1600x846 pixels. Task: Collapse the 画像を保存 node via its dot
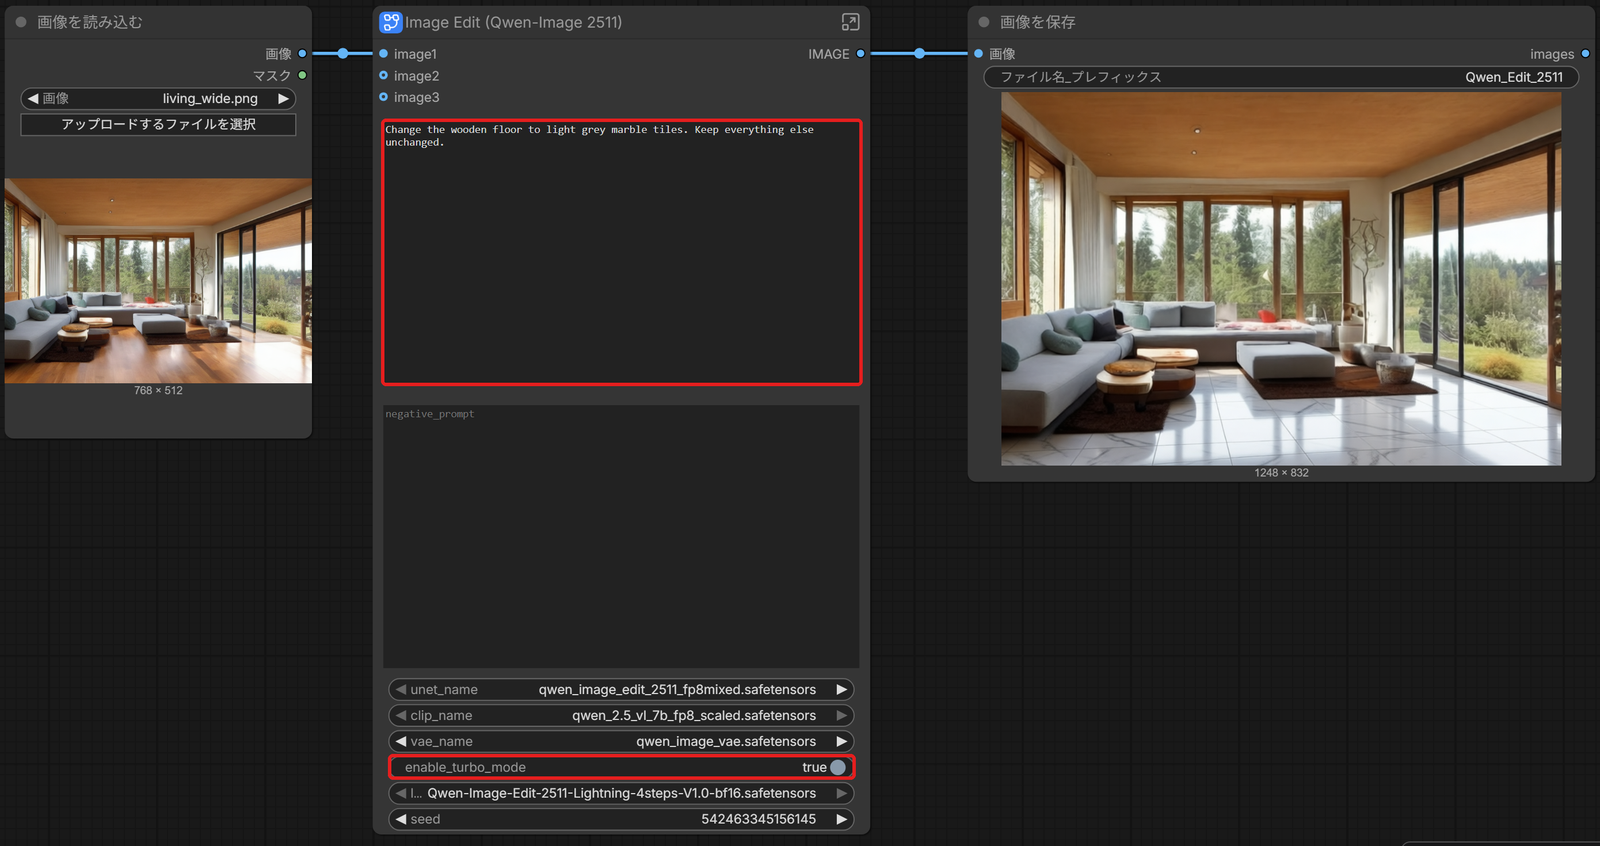(984, 22)
